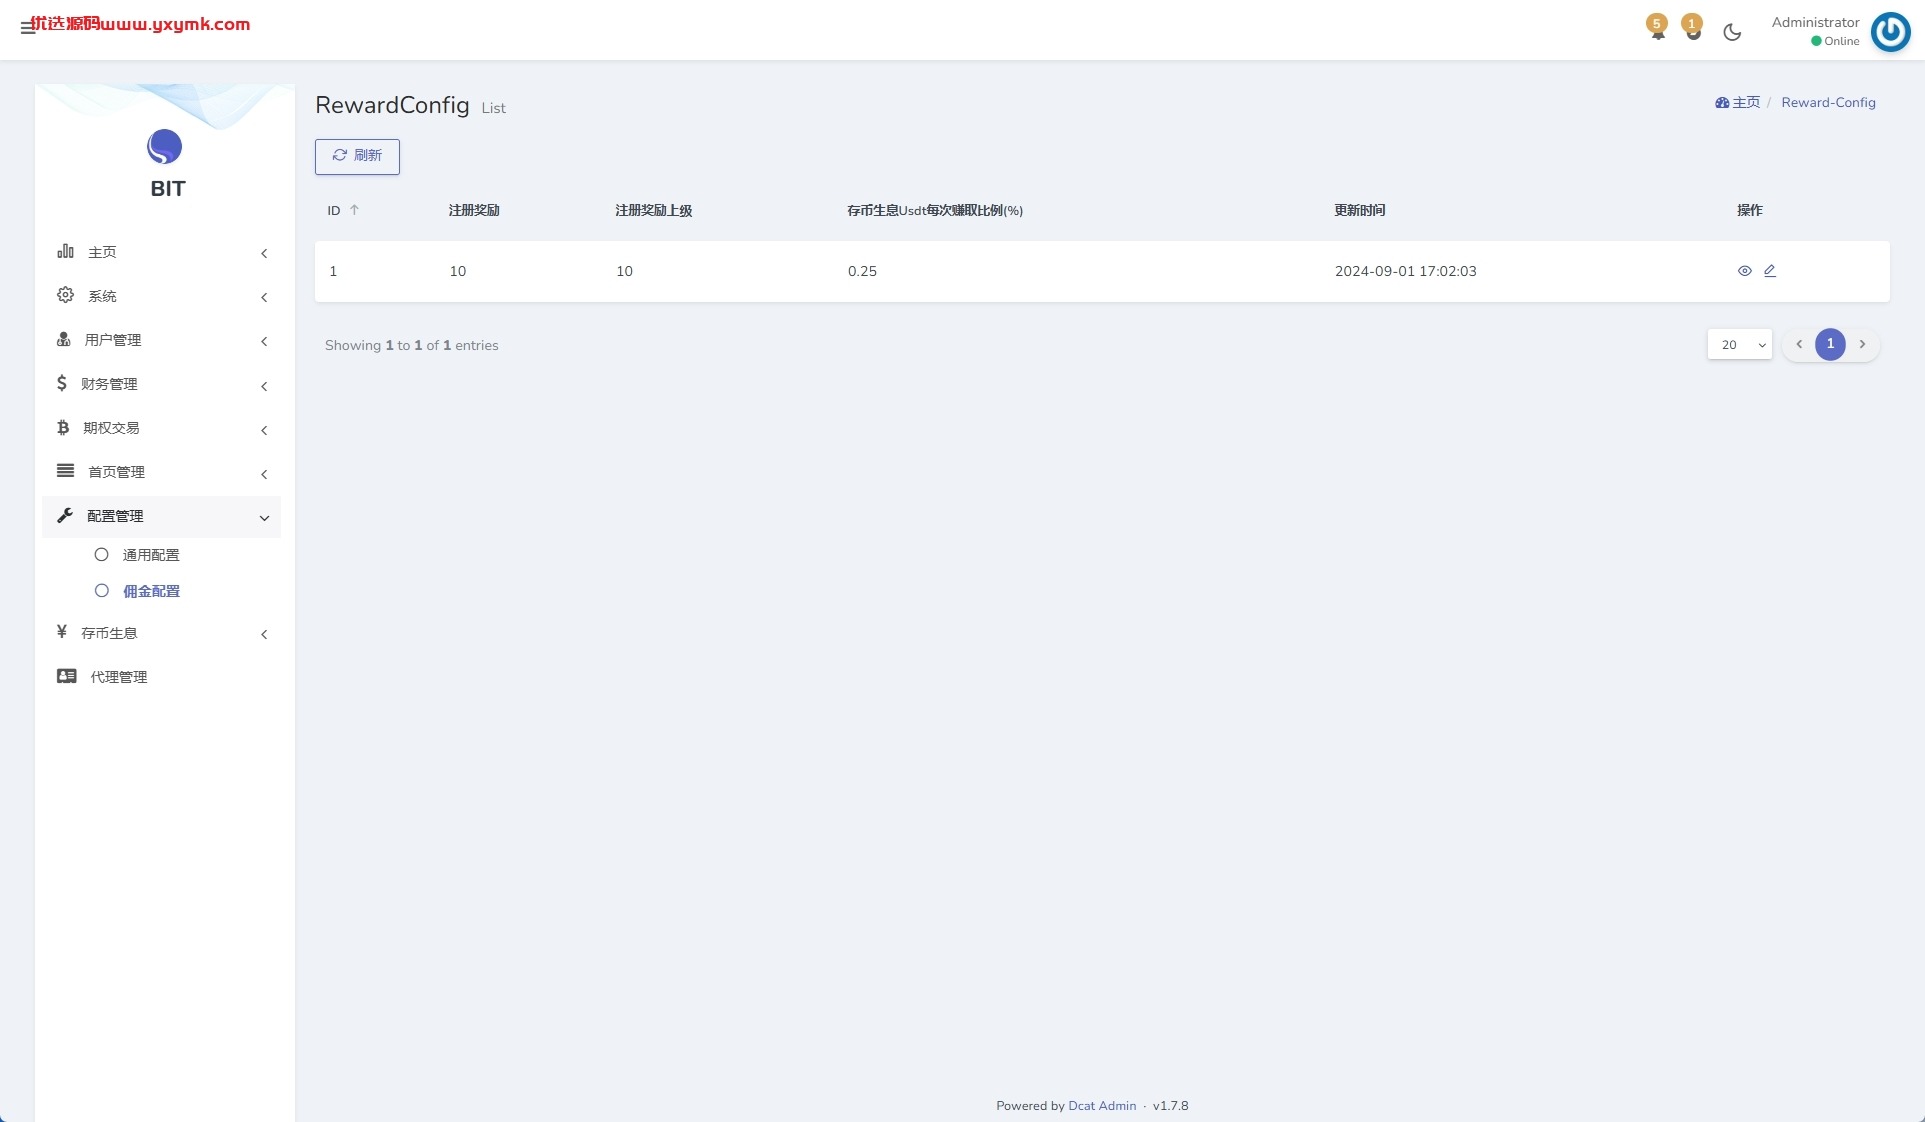Expand the 期权交易 menu chevron
Image resolution: width=1925 pixels, height=1122 pixels.
[x=264, y=430]
